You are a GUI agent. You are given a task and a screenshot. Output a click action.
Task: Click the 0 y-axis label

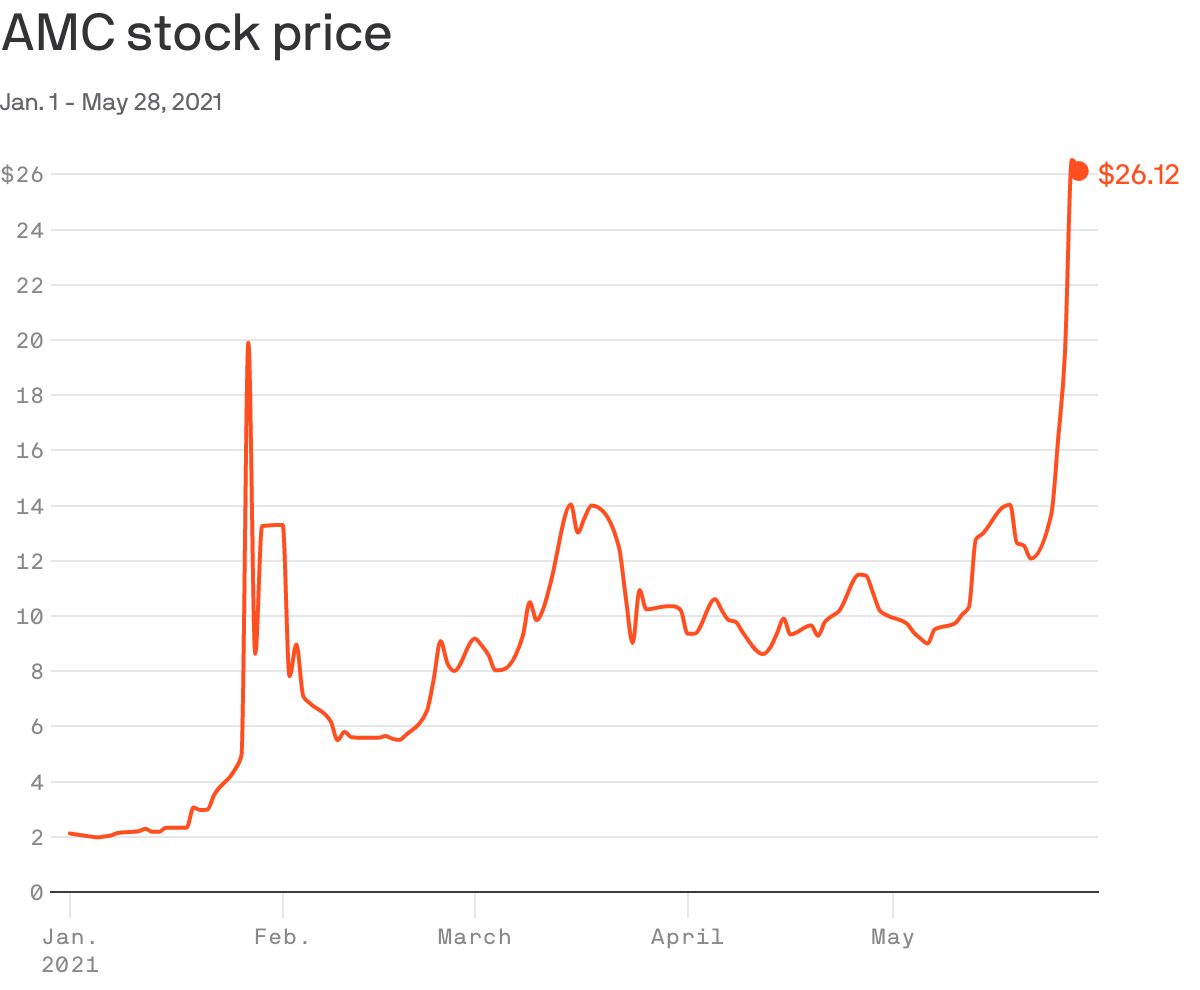tap(36, 892)
